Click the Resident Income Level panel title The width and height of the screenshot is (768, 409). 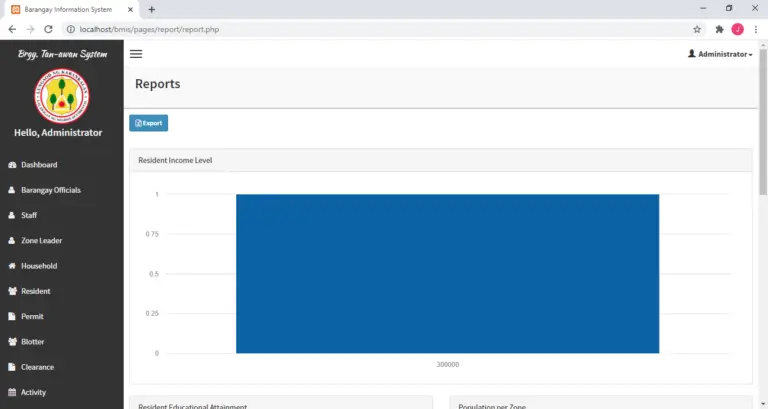pos(175,160)
